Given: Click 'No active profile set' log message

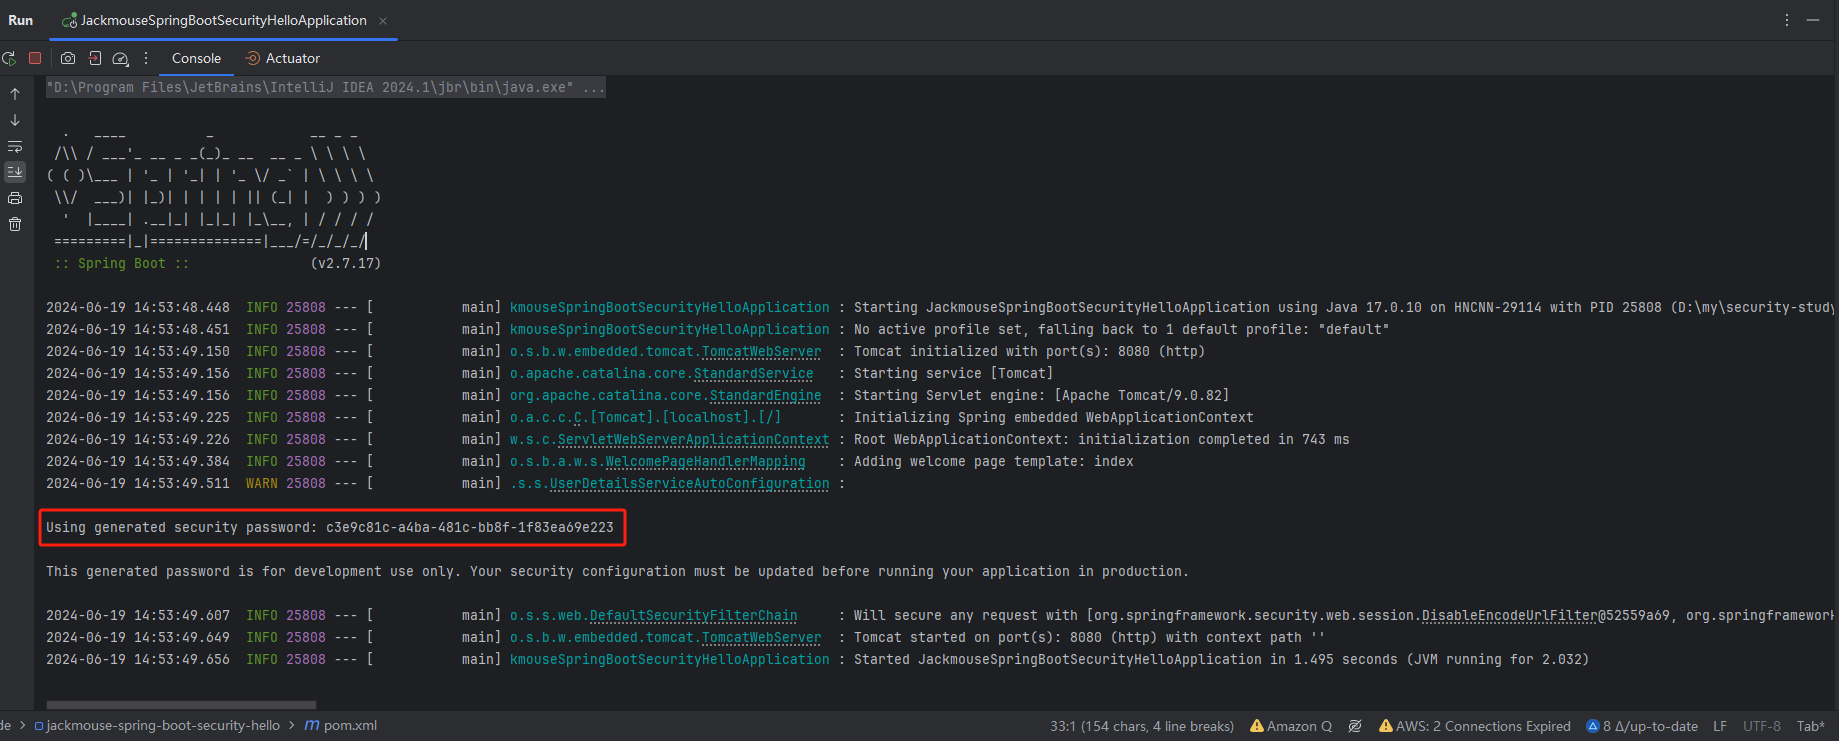Looking at the screenshot, I should coord(1121,330).
